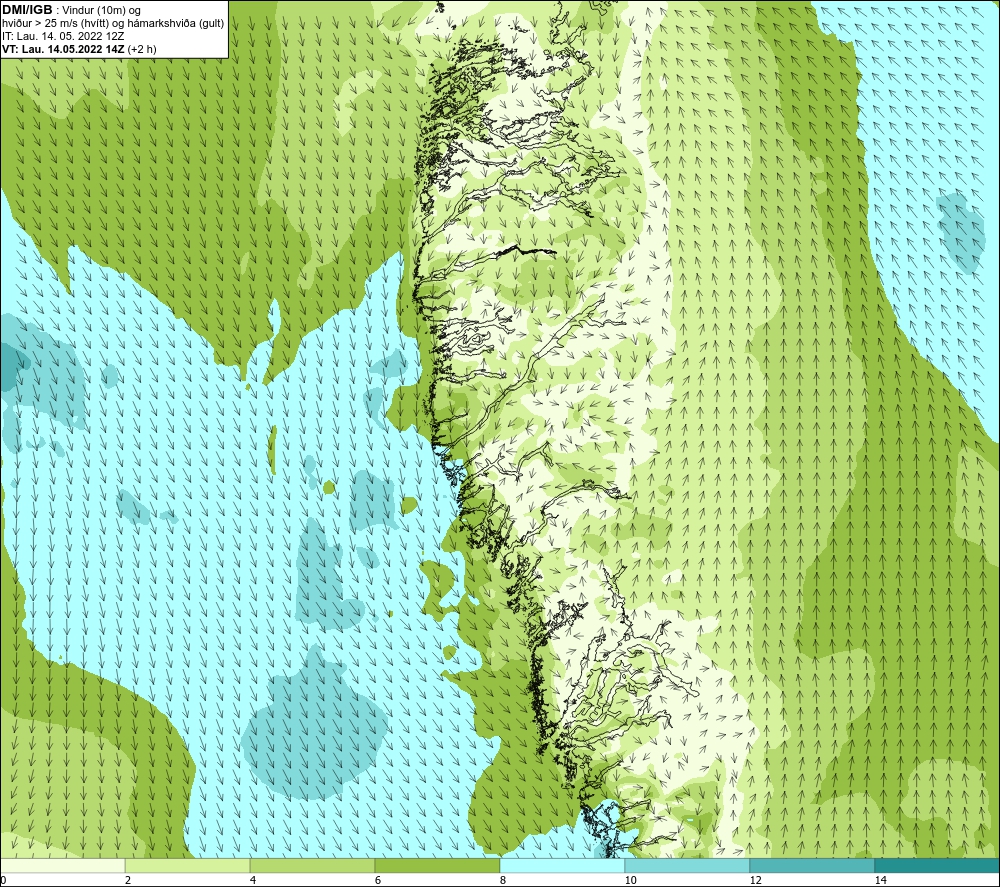Image resolution: width=1000 pixels, height=887 pixels.
Task: Click the "2" label on the wind scale
Action: click(x=128, y=880)
